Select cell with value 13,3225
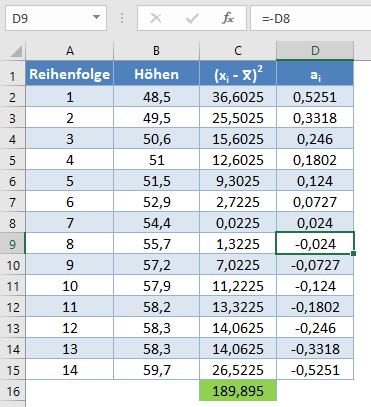This screenshot has height=407, width=371. [x=238, y=307]
